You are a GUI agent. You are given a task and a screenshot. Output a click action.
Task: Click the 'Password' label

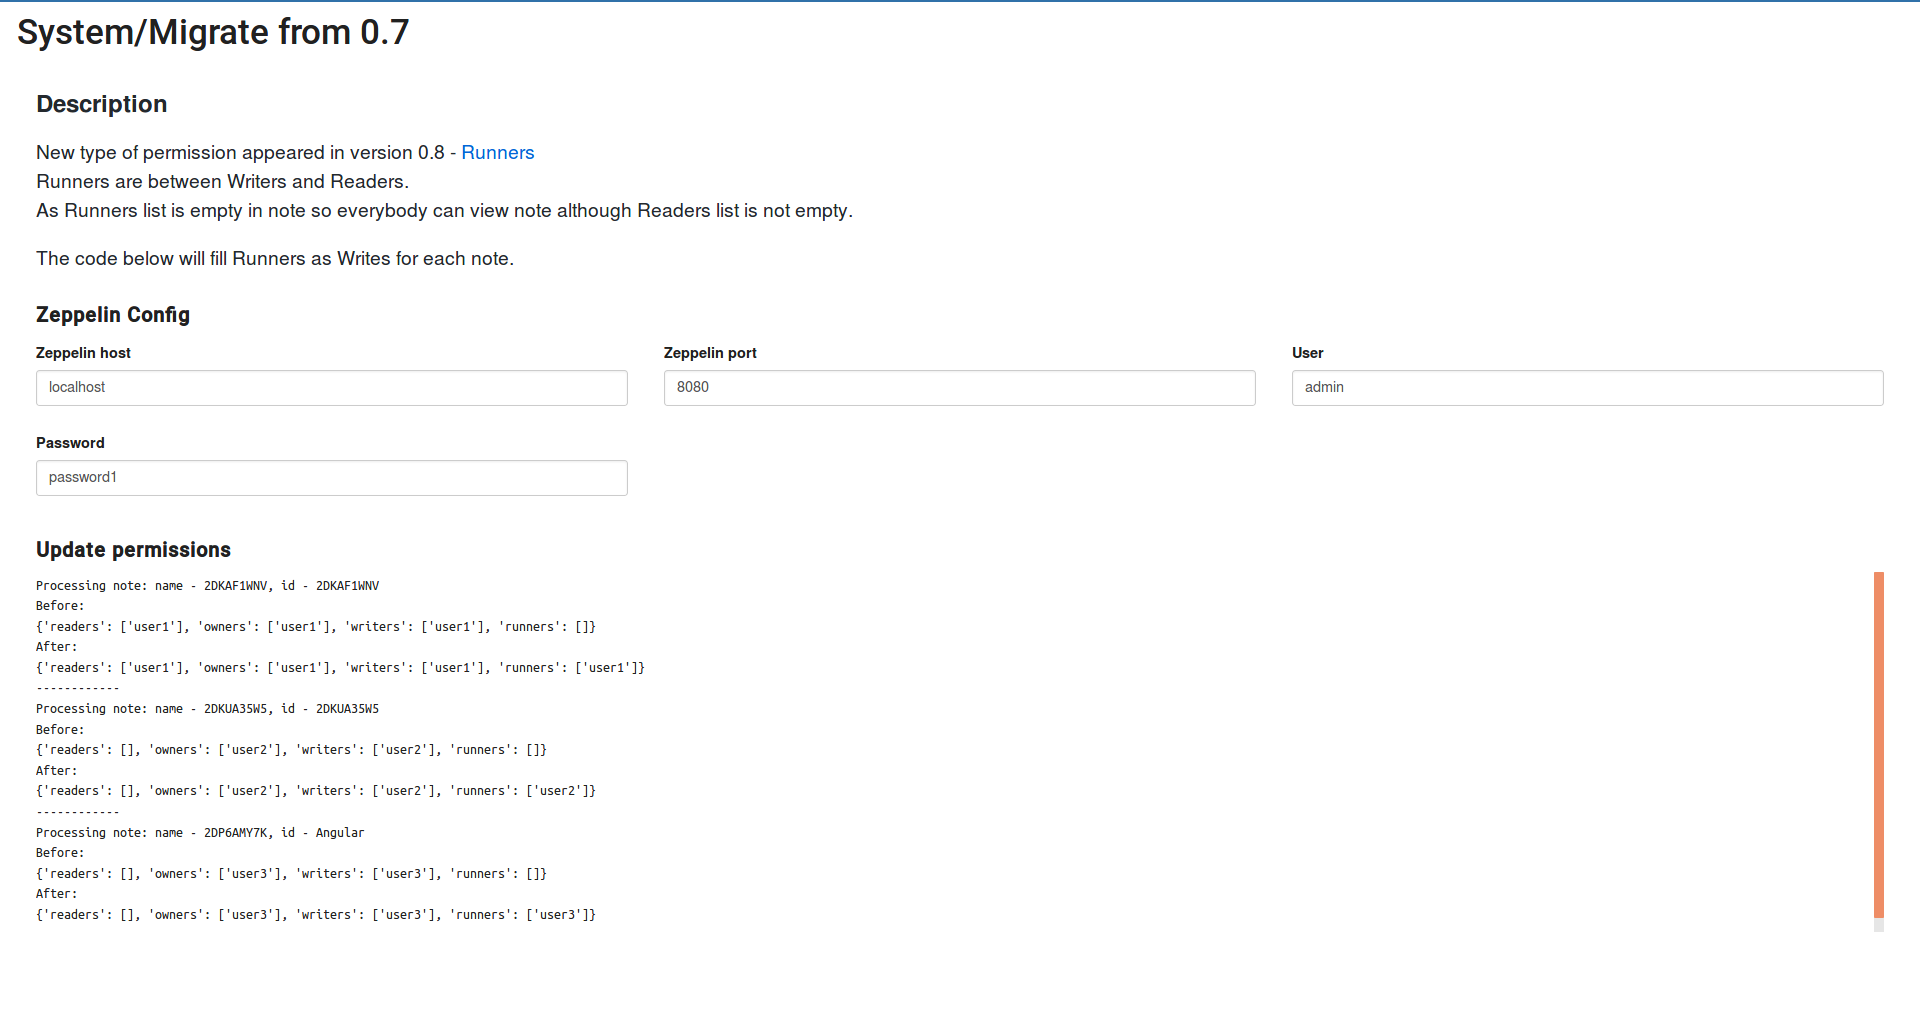point(70,443)
